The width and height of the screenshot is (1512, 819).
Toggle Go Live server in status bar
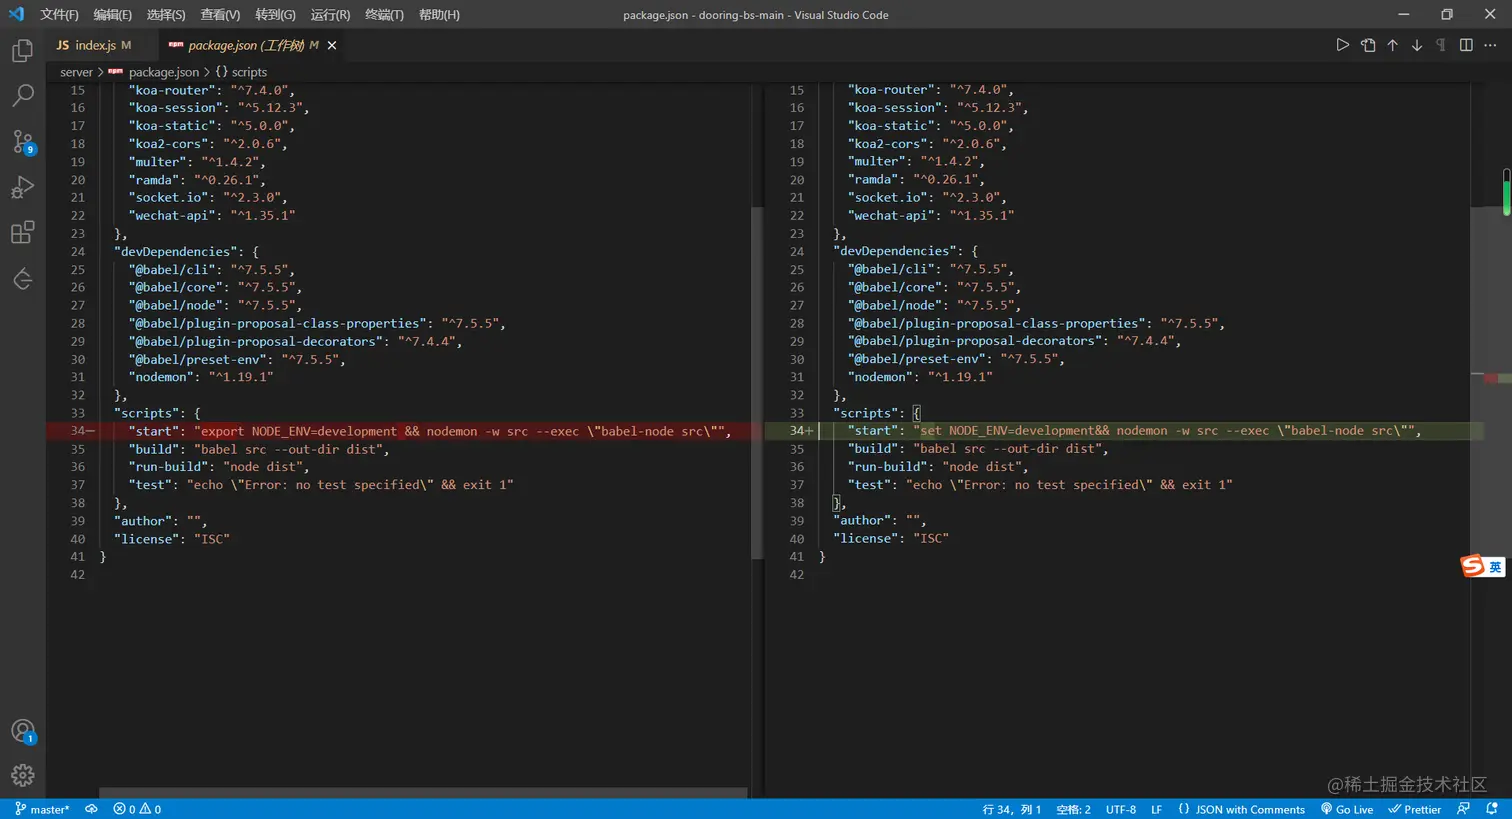1347,809
